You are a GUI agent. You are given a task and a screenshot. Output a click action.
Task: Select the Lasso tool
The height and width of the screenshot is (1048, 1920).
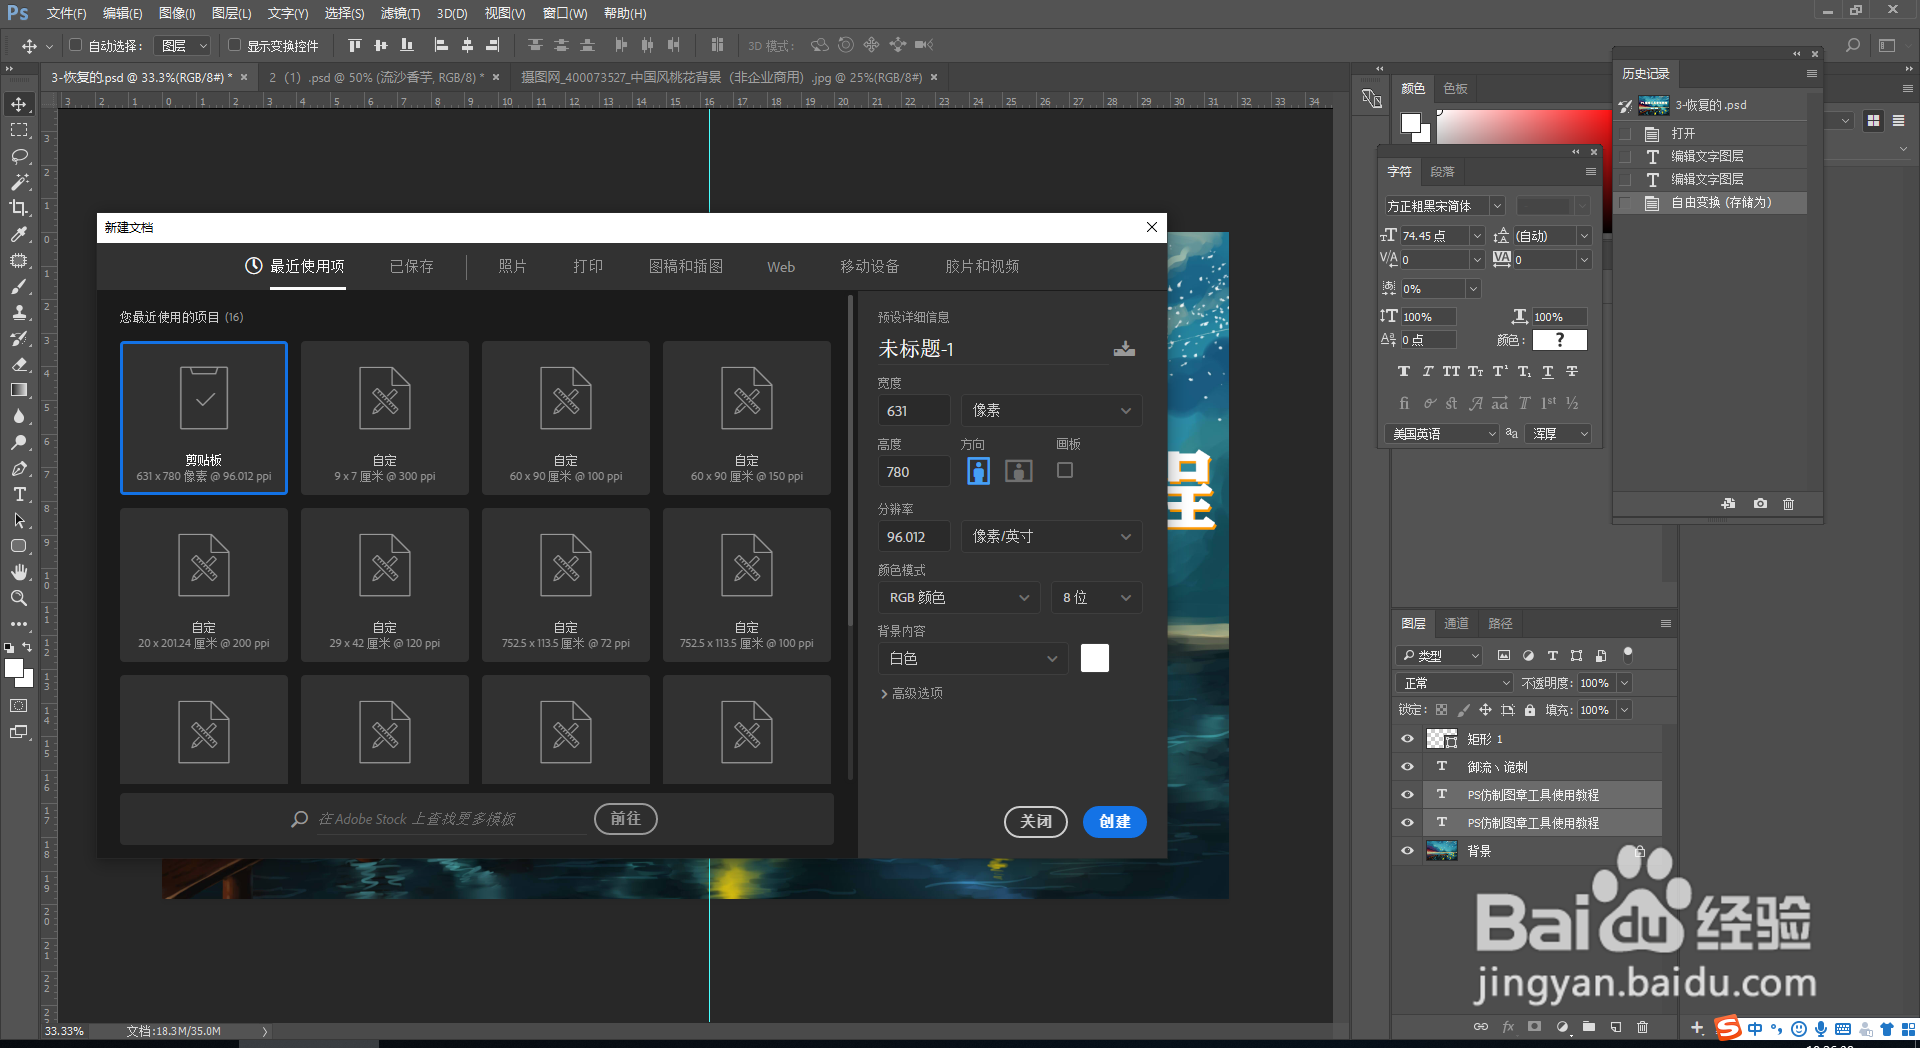point(19,156)
